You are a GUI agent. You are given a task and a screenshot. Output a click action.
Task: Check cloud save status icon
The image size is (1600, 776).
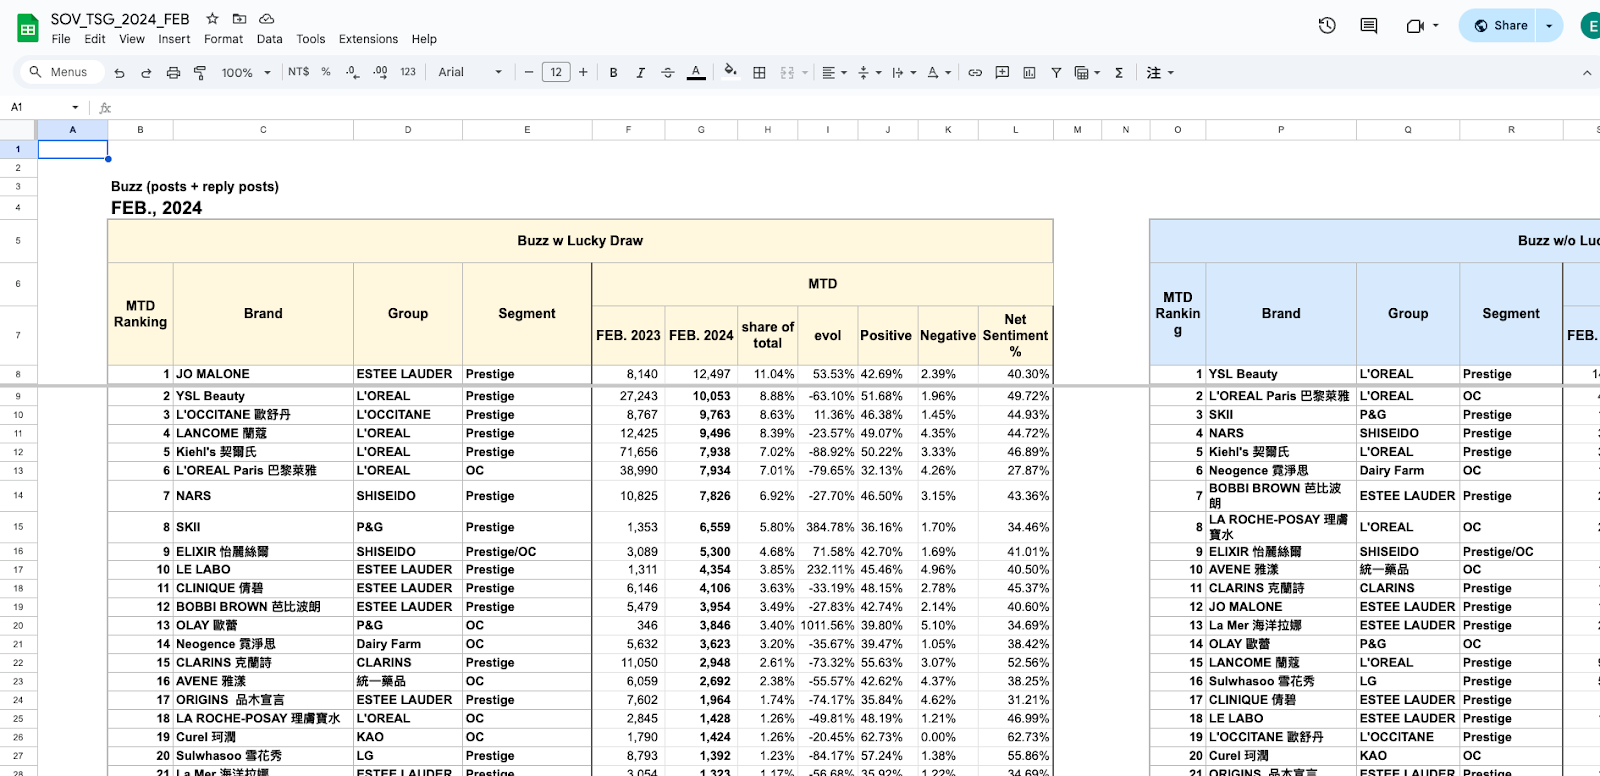point(267,19)
